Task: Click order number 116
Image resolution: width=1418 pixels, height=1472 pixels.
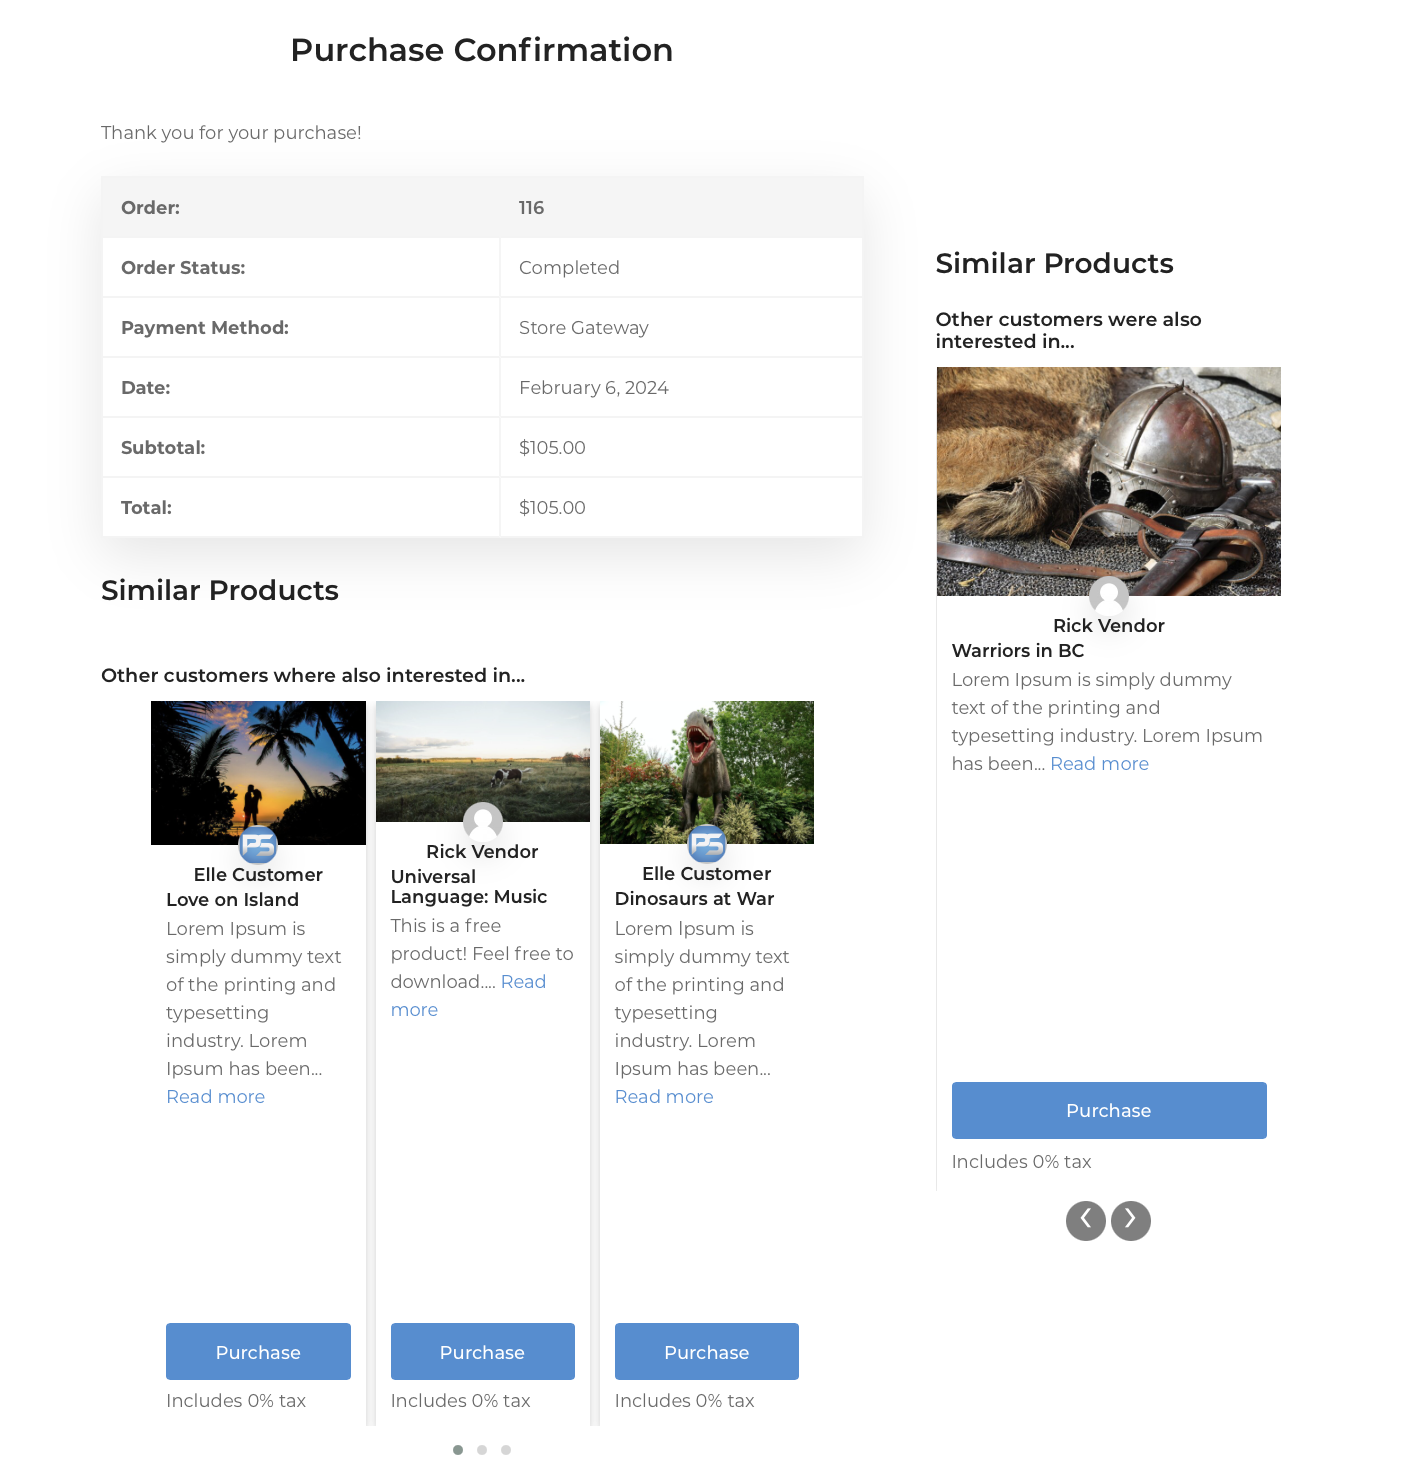Action: (531, 208)
